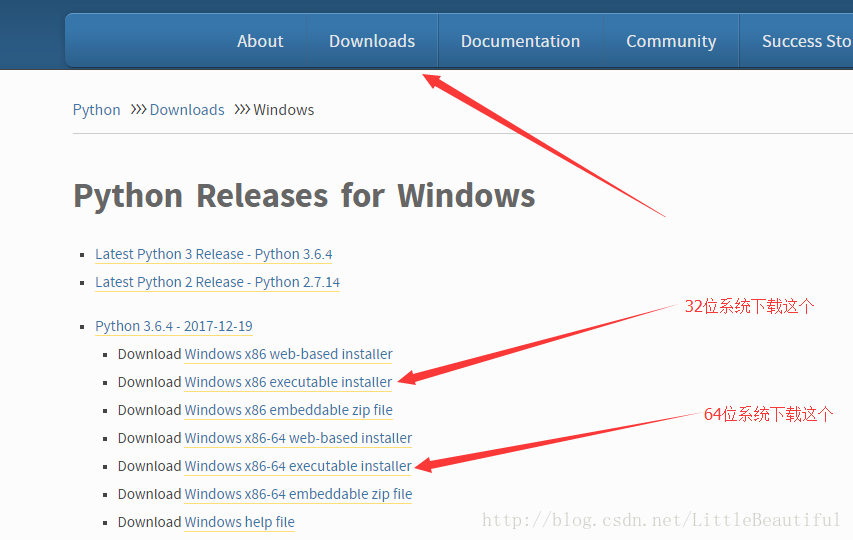Download Windows x86 executable installer
Viewport: 853px width, 540px height.
(288, 382)
